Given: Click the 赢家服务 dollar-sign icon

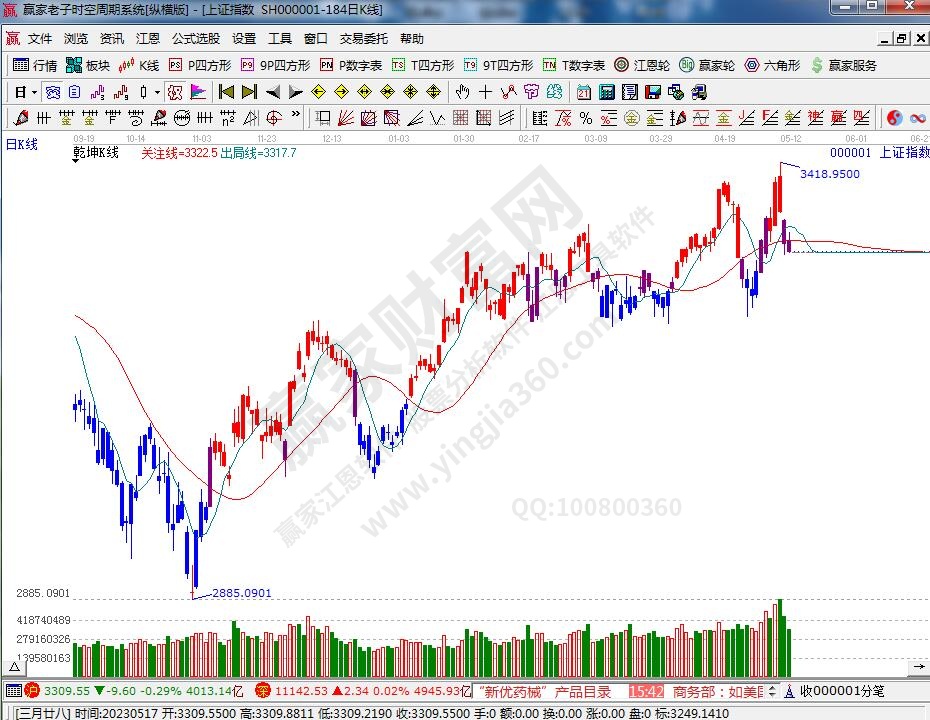Looking at the screenshot, I should tap(818, 65).
